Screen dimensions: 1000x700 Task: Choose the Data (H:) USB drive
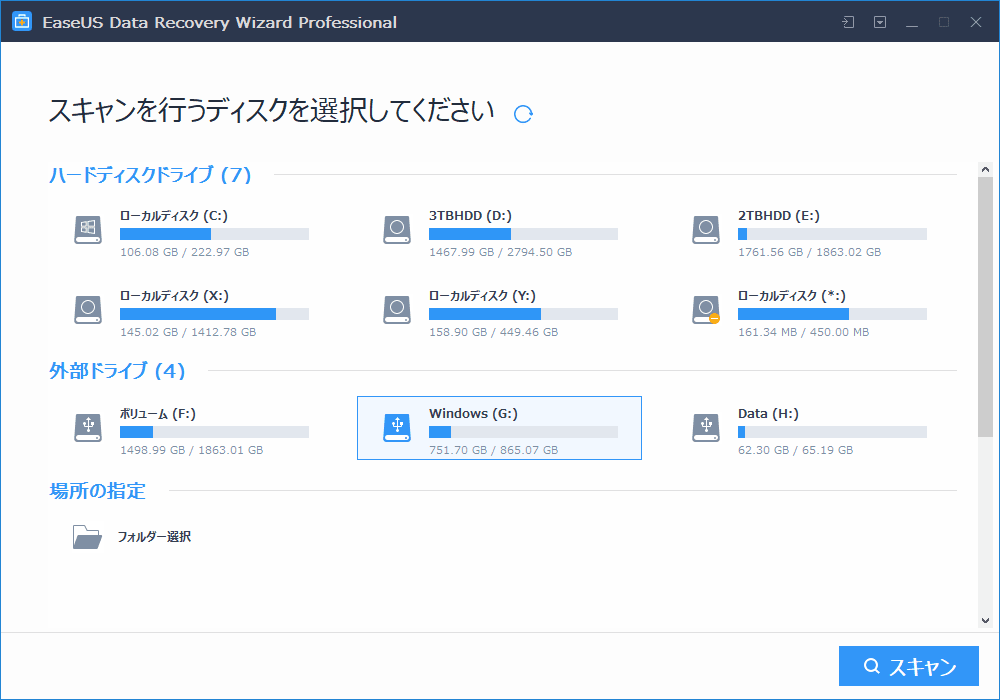pos(808,428)
